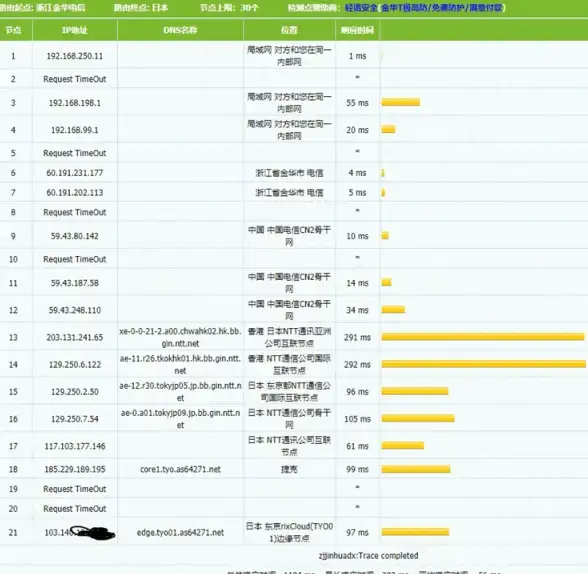
Task: Click DNS name ae-0.a01.tokyjp09.jp.bb.gin.ntt.net
Action: [x=180, y=419]
